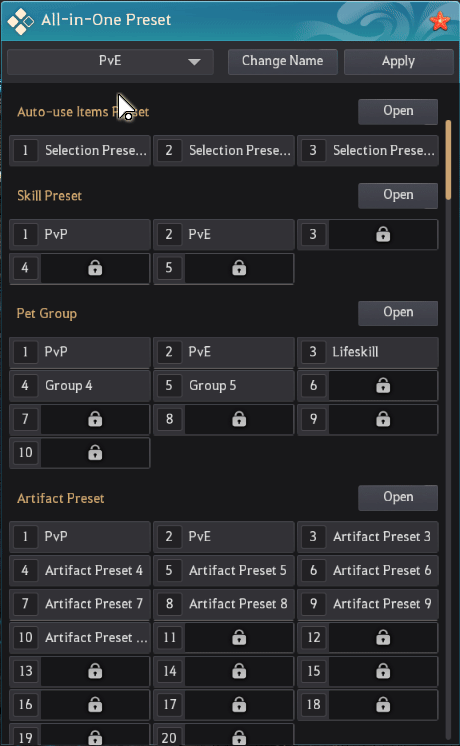Click the lock icon on Pet Group slot 6

(383, 385)
